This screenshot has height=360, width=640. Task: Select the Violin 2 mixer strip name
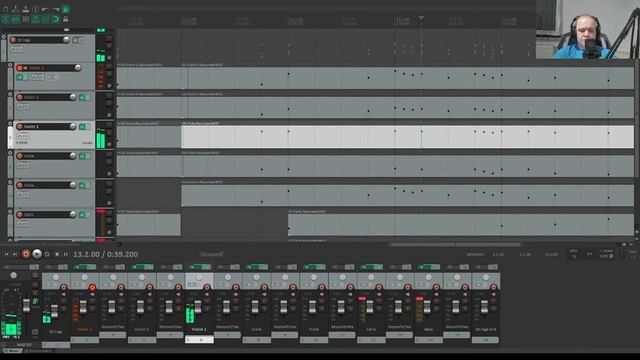[x=199, y=329]
